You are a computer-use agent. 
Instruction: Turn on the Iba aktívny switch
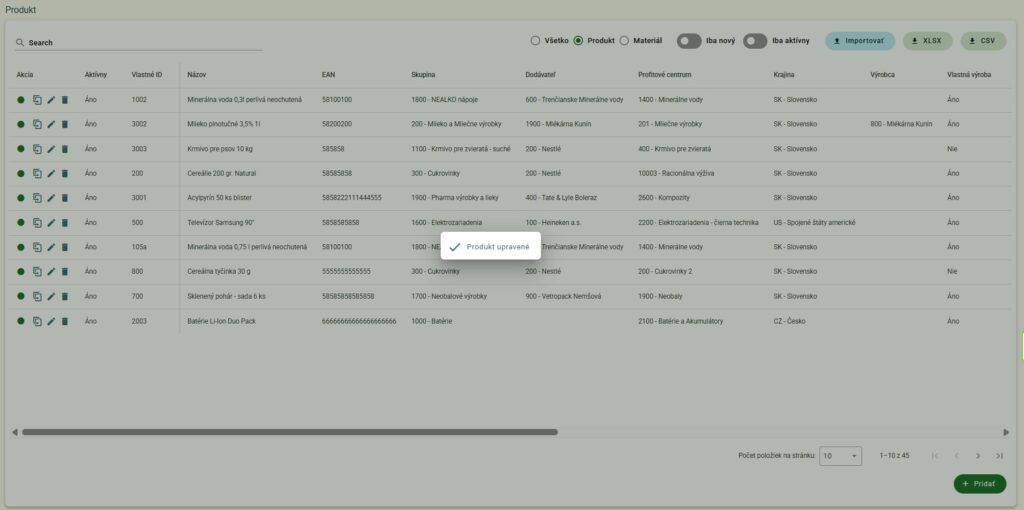[x=755, y=41]
